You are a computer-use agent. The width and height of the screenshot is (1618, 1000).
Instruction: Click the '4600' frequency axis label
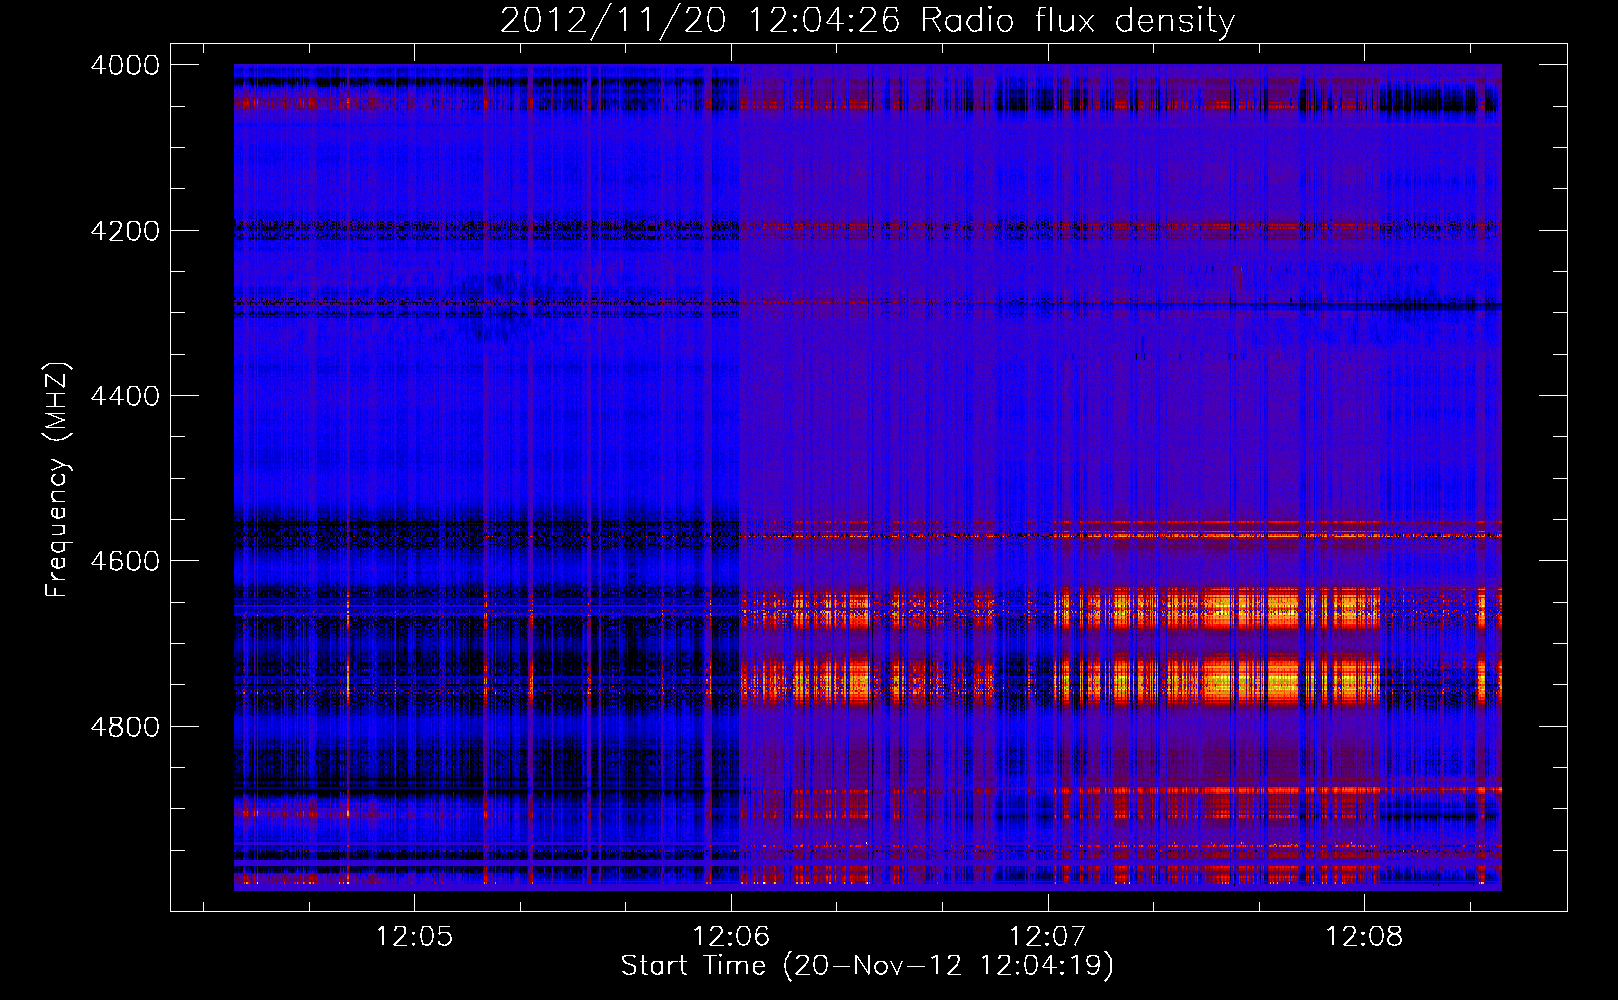pos(125,561)
